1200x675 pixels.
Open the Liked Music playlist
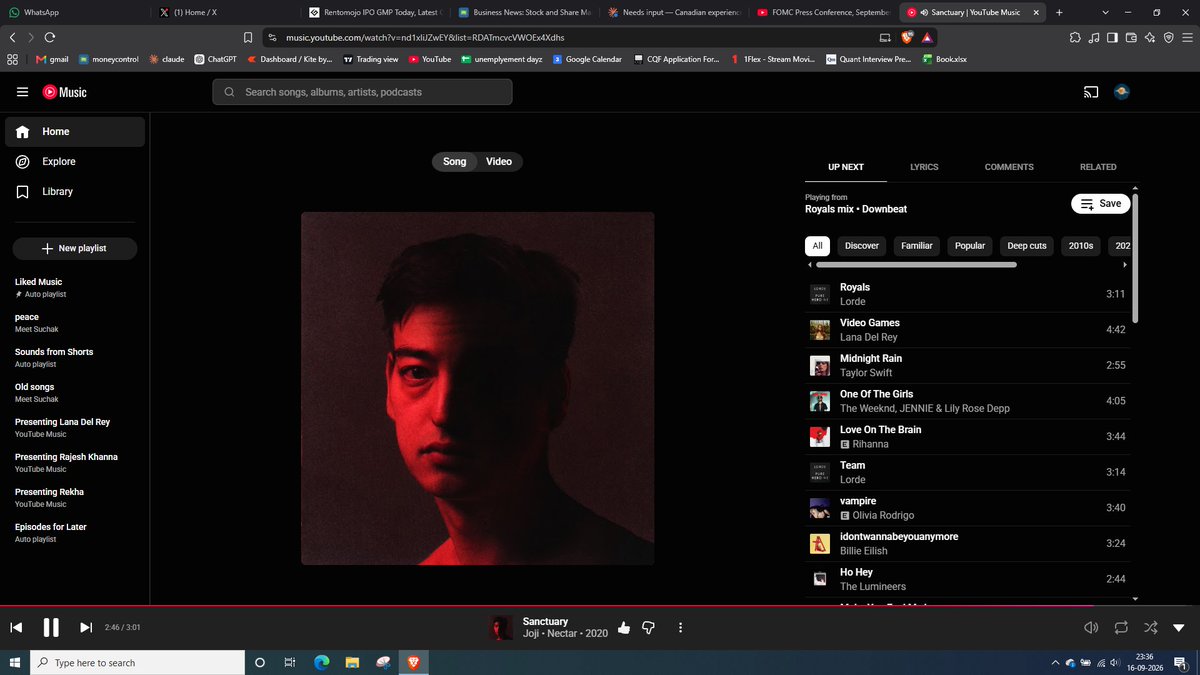tap(75, 288)
